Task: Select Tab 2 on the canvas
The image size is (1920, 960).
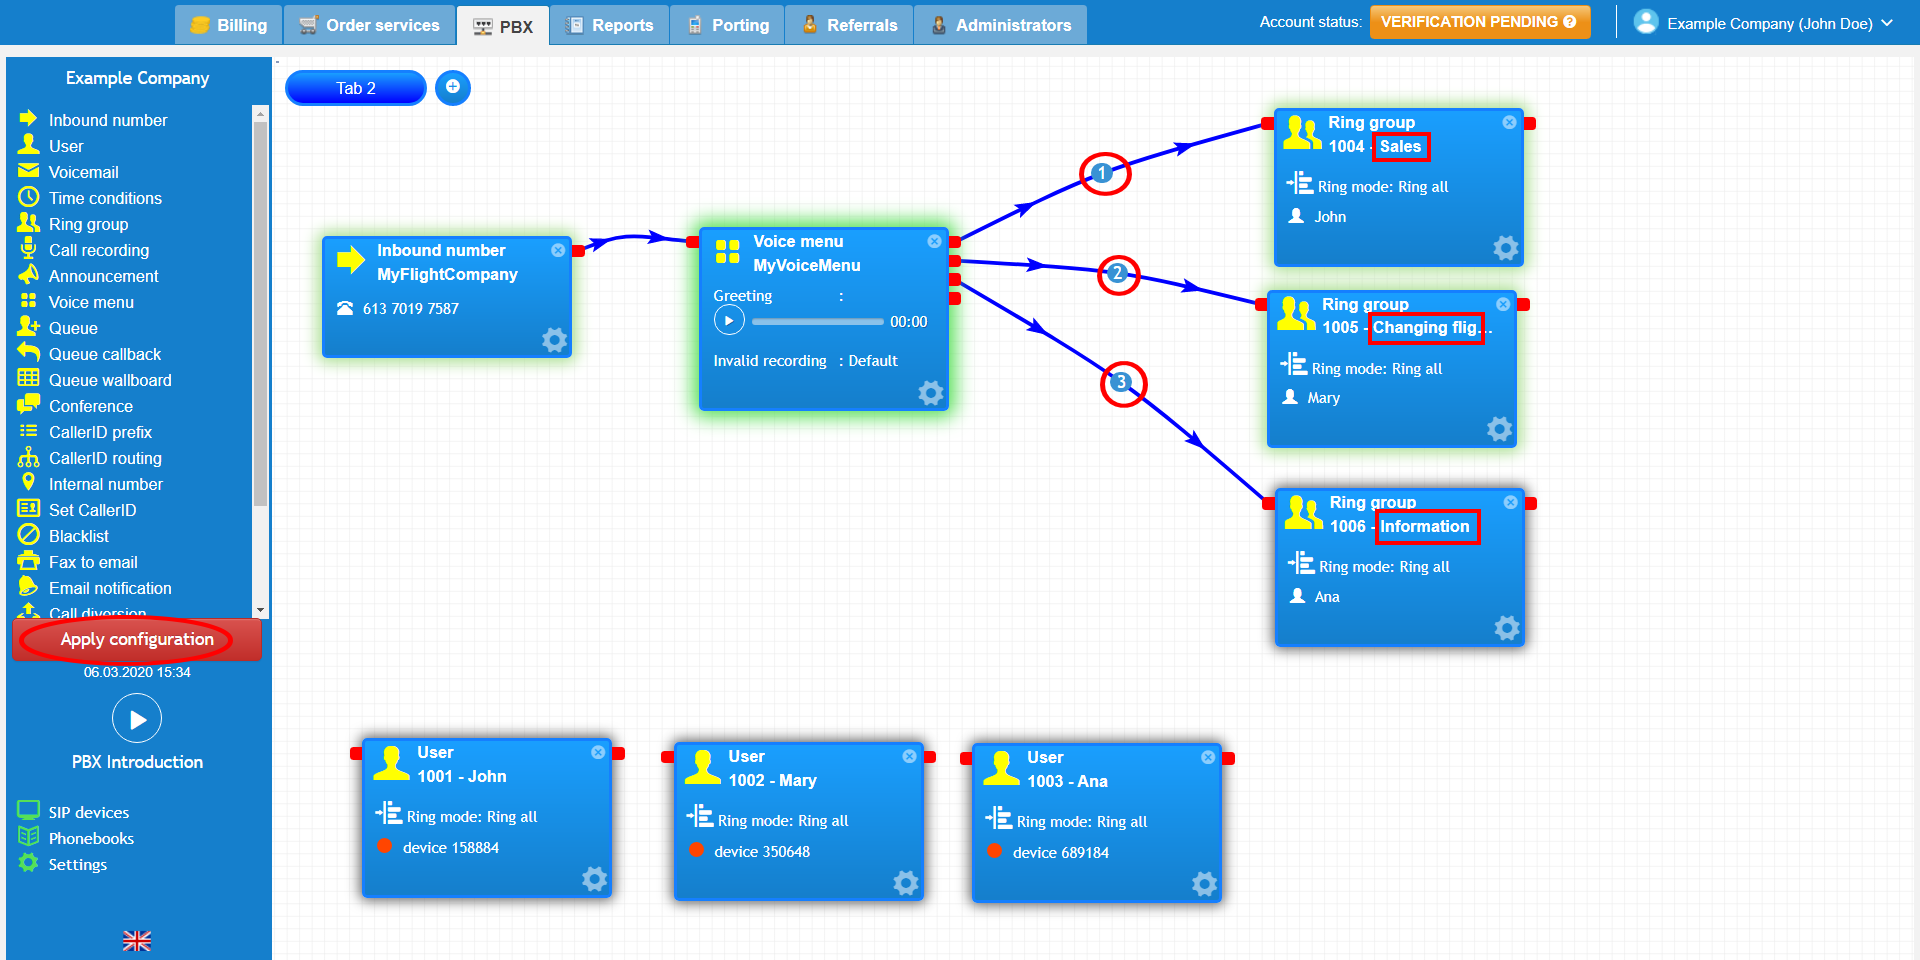Action: click(356, 88)
